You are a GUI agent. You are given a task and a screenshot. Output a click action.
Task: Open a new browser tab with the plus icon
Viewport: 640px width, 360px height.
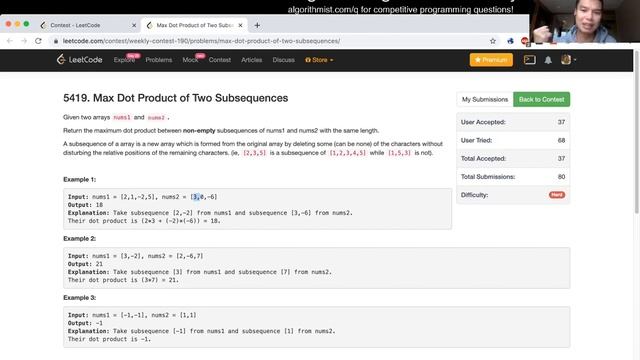pyautogui.click(x=257, y=25)
